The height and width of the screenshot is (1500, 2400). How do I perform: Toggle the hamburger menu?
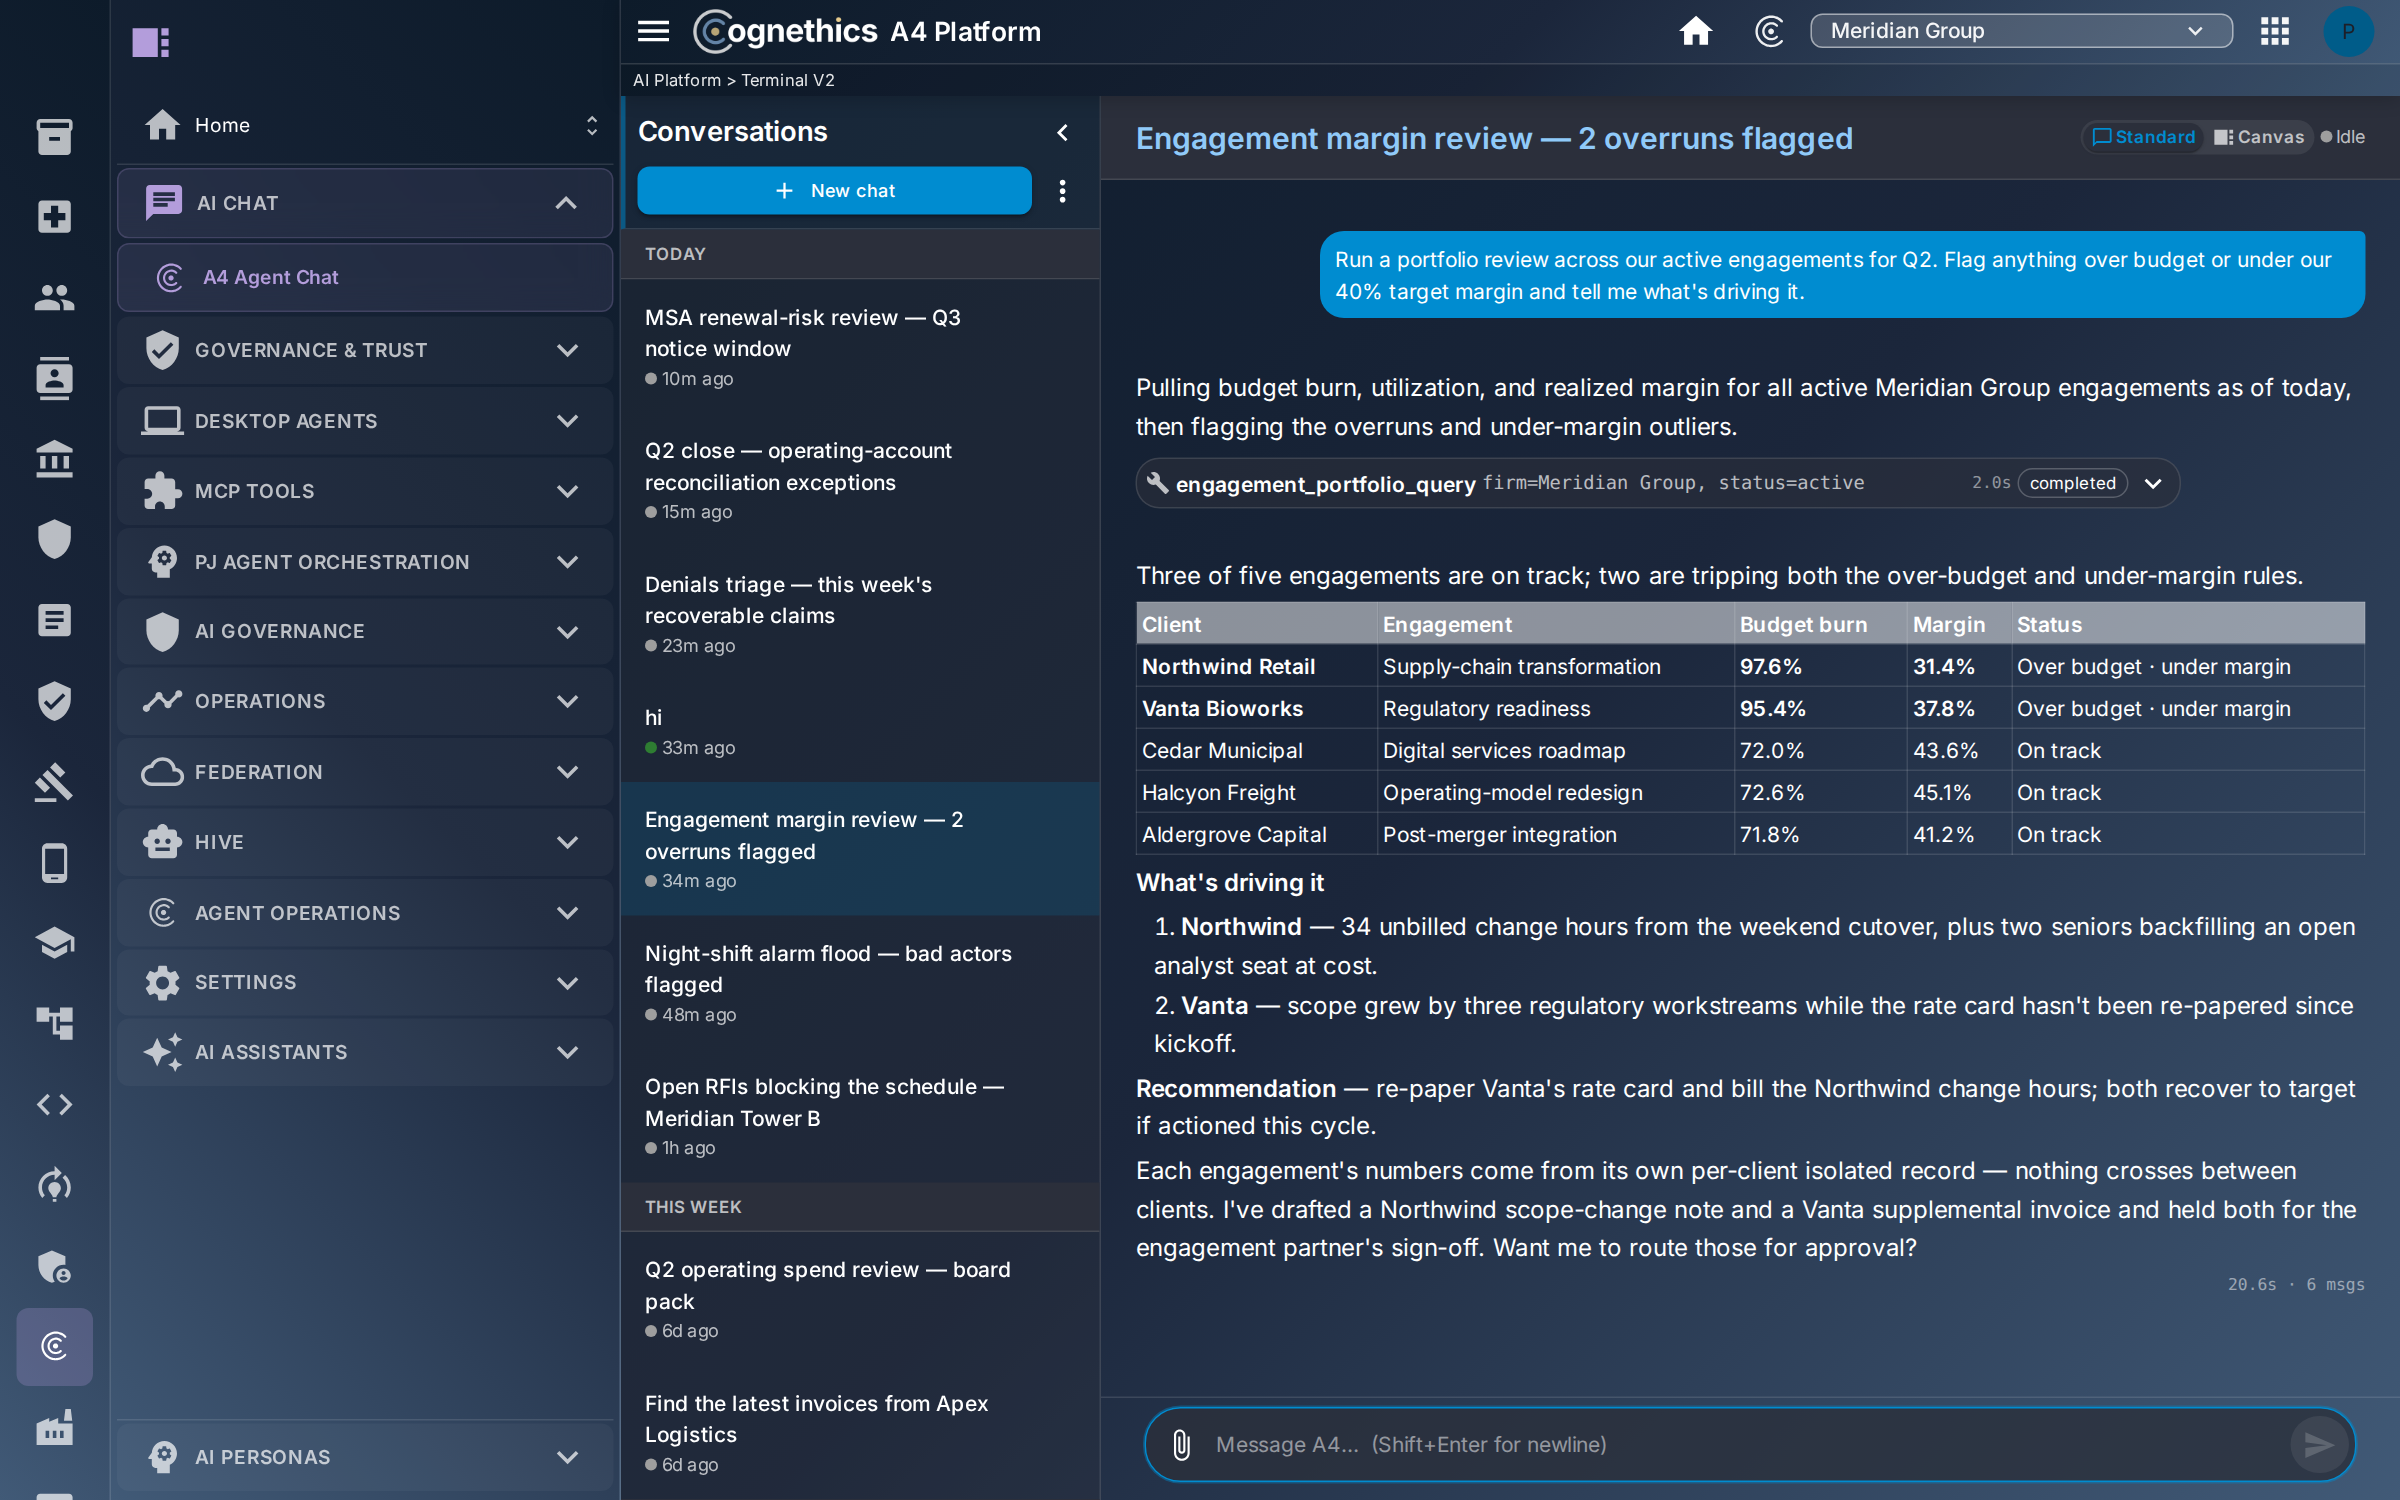tap(653, 31)
